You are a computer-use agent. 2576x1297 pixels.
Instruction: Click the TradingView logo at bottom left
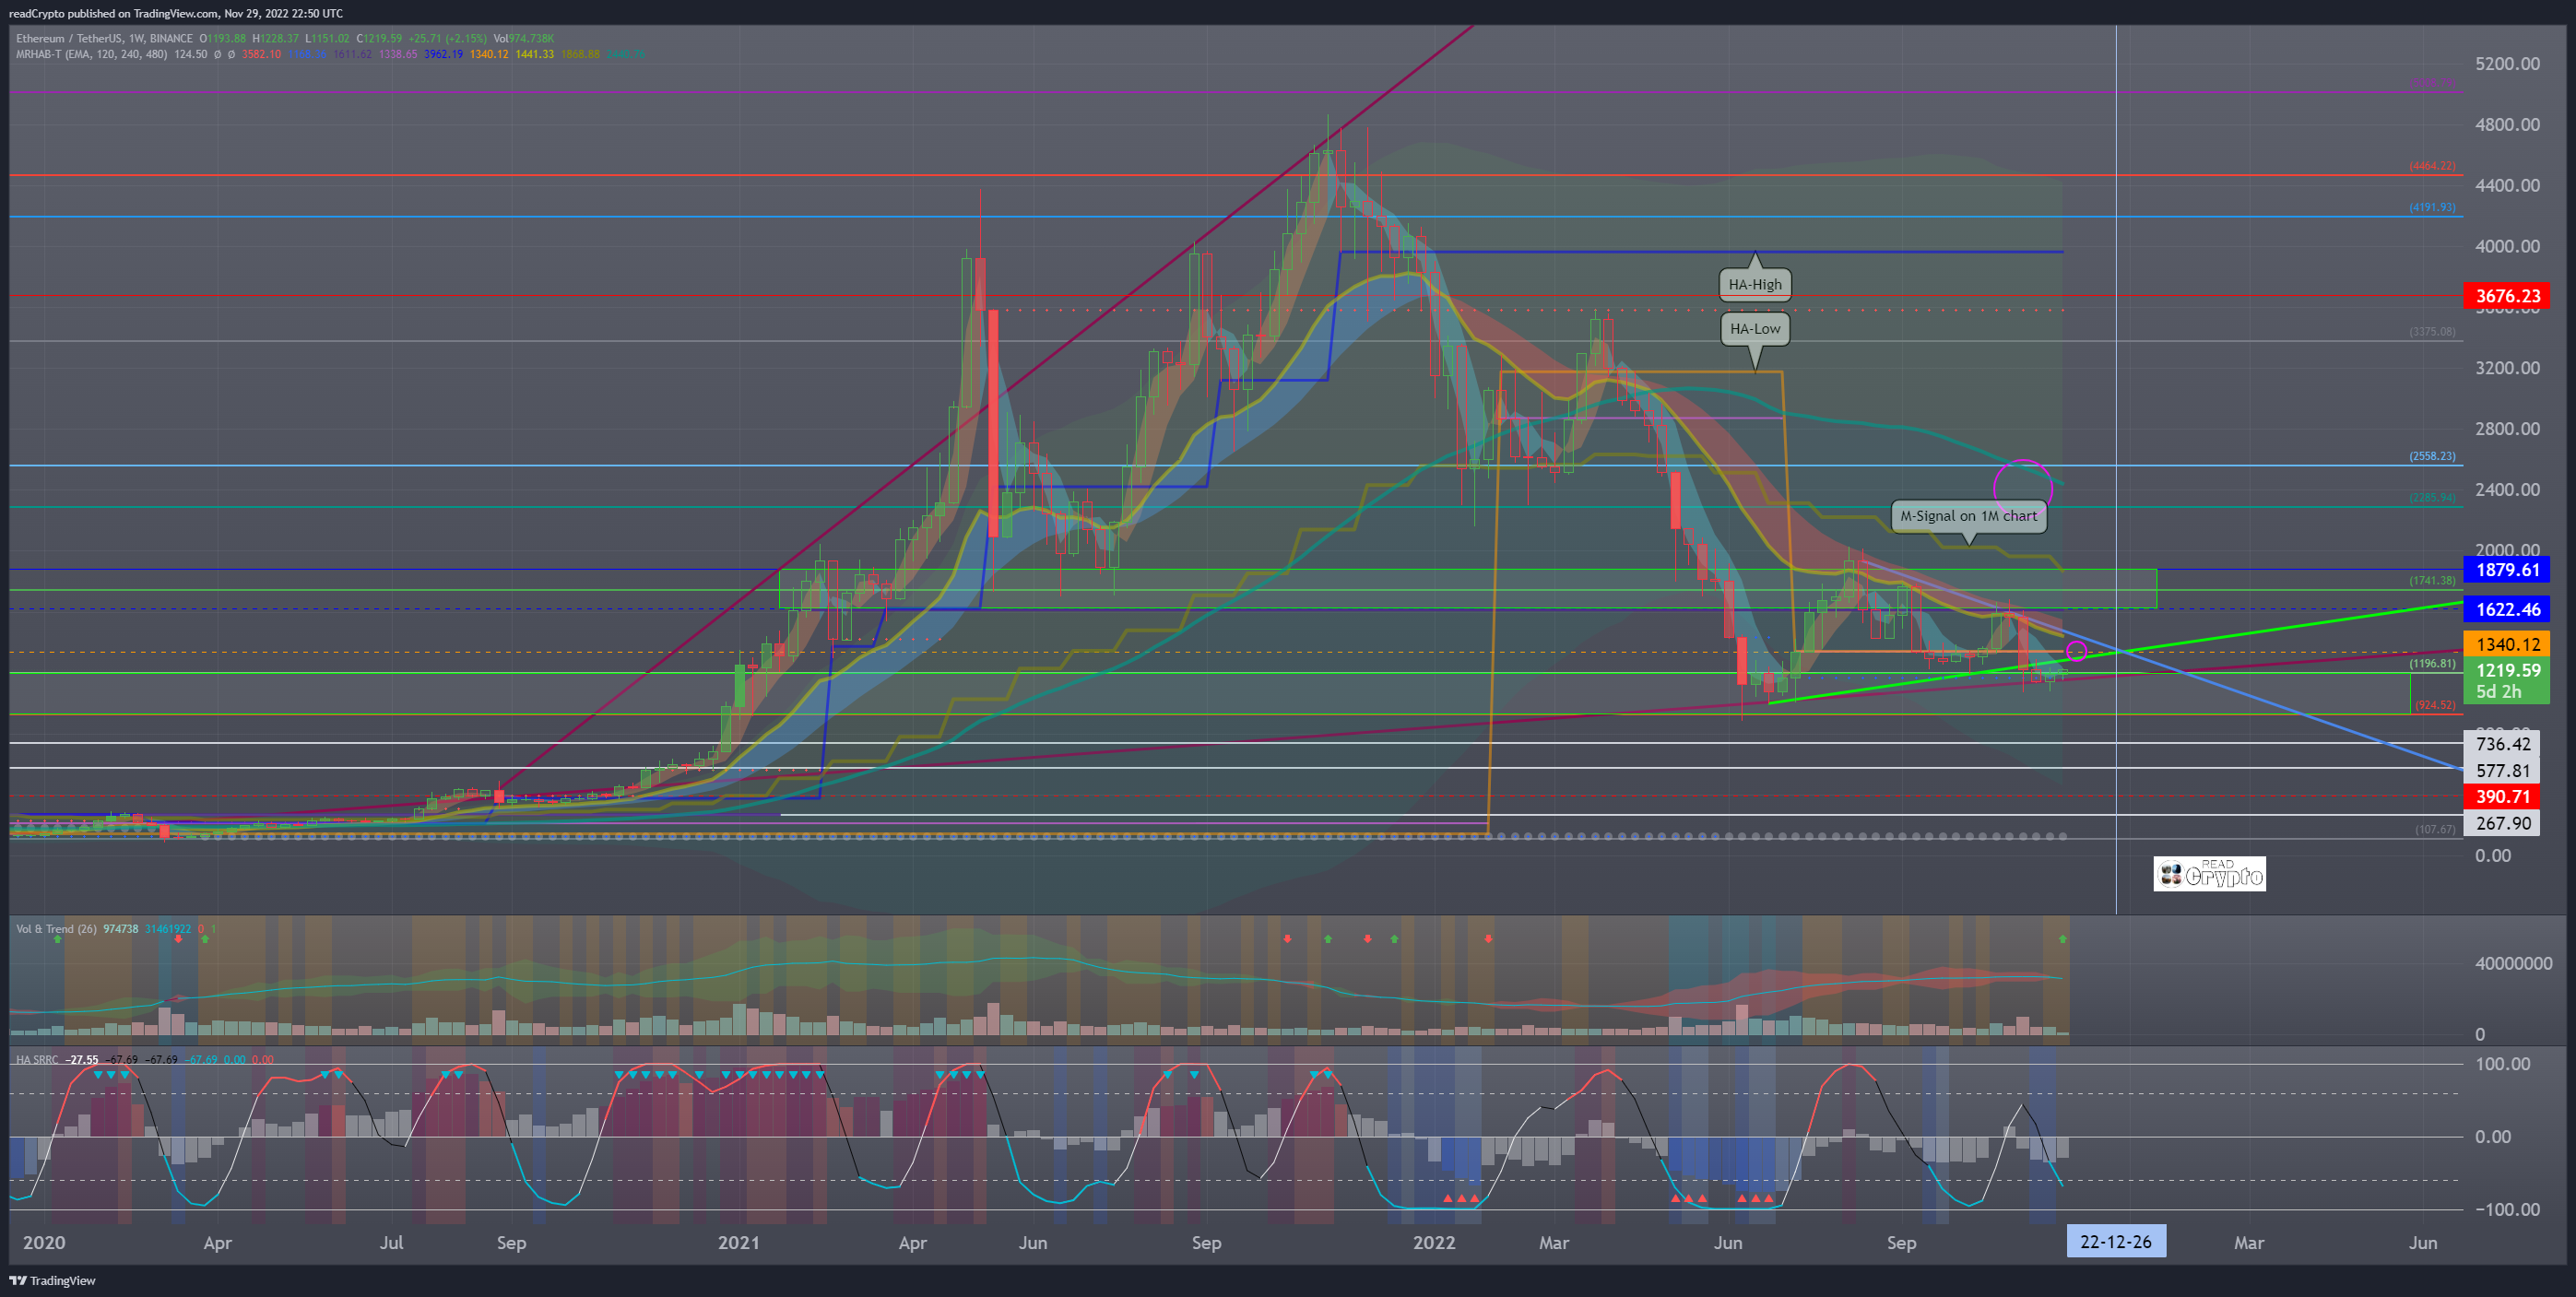pos(52,1280)
